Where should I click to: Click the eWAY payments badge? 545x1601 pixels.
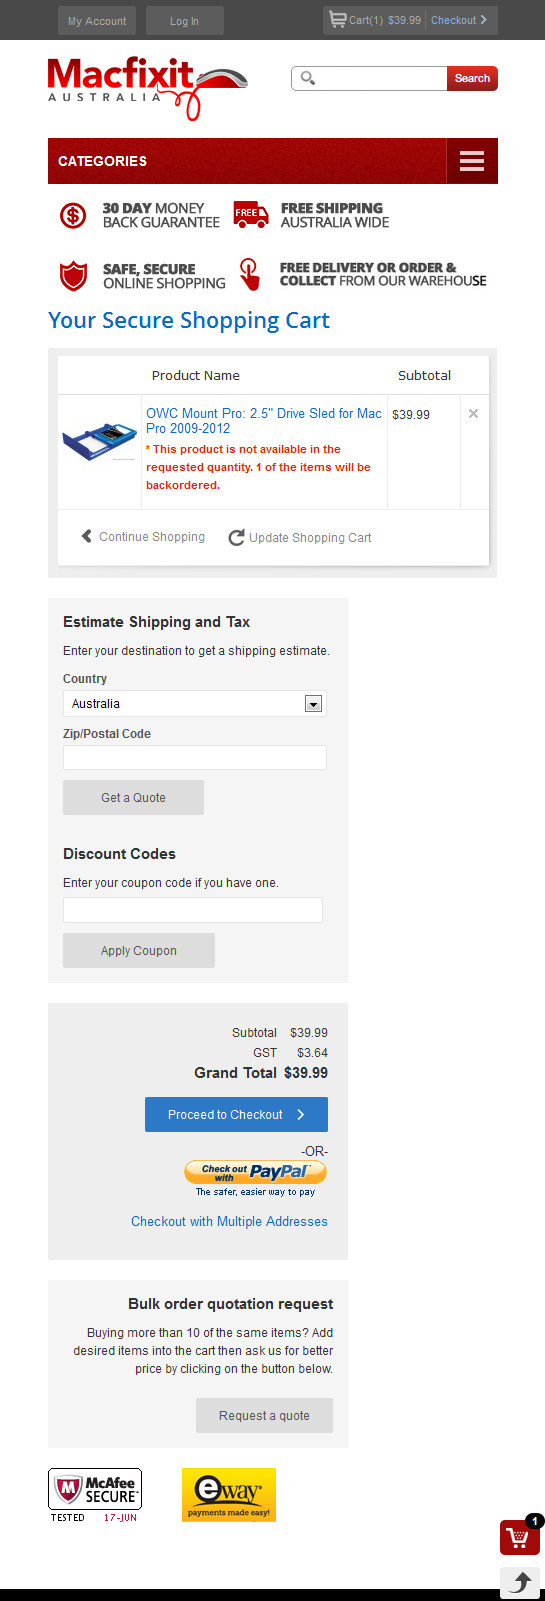click(229, 1495)
